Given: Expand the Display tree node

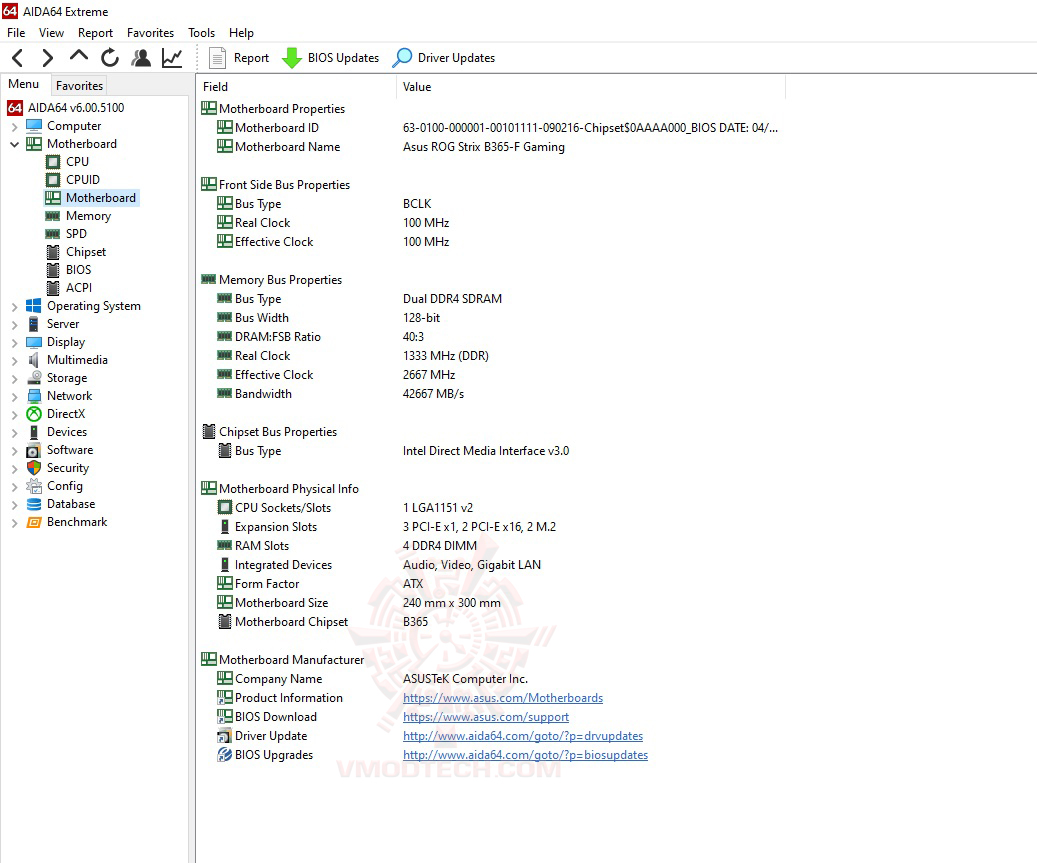Looking at the screenshot, I should pyautogui.click(x=15, y=342).
